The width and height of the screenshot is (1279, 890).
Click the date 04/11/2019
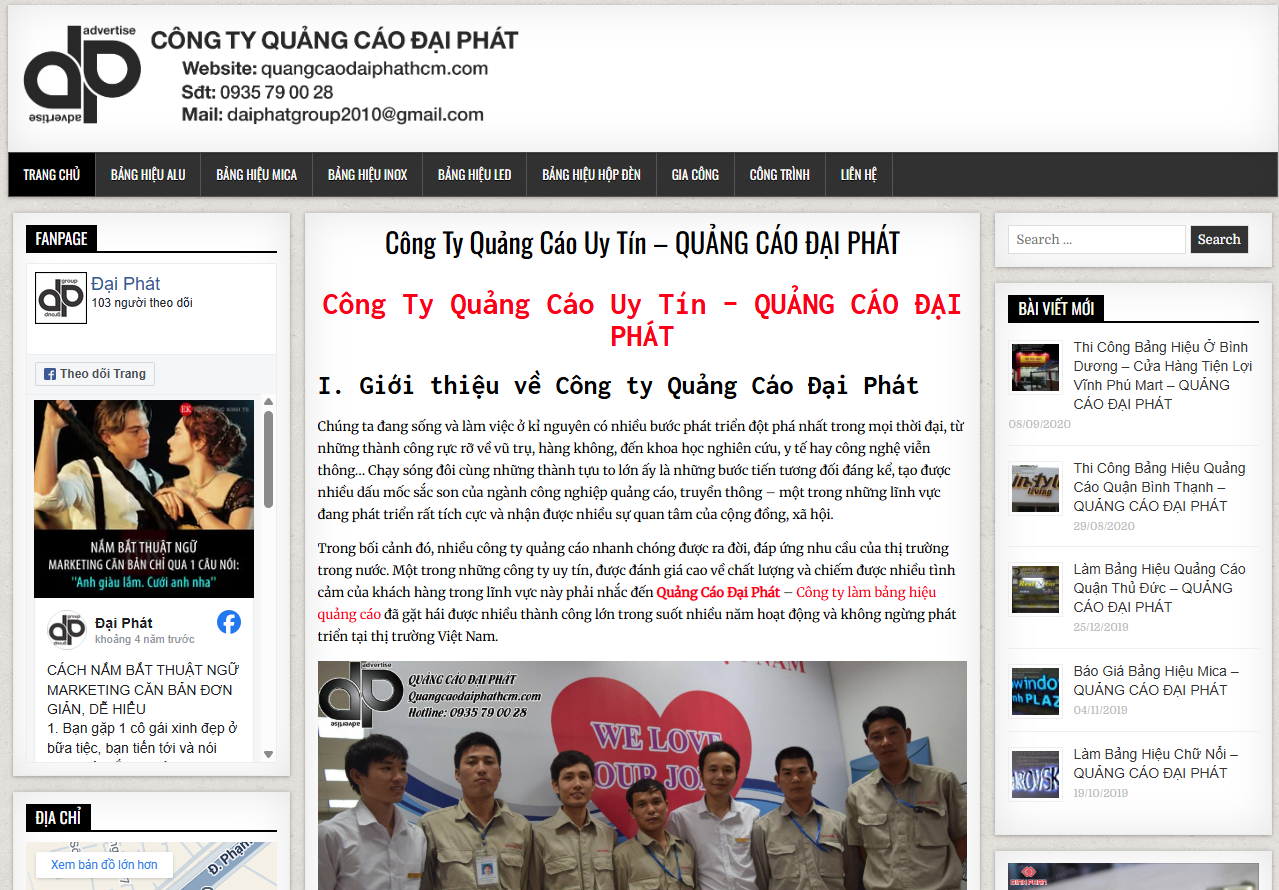(x=1100, y=710)
